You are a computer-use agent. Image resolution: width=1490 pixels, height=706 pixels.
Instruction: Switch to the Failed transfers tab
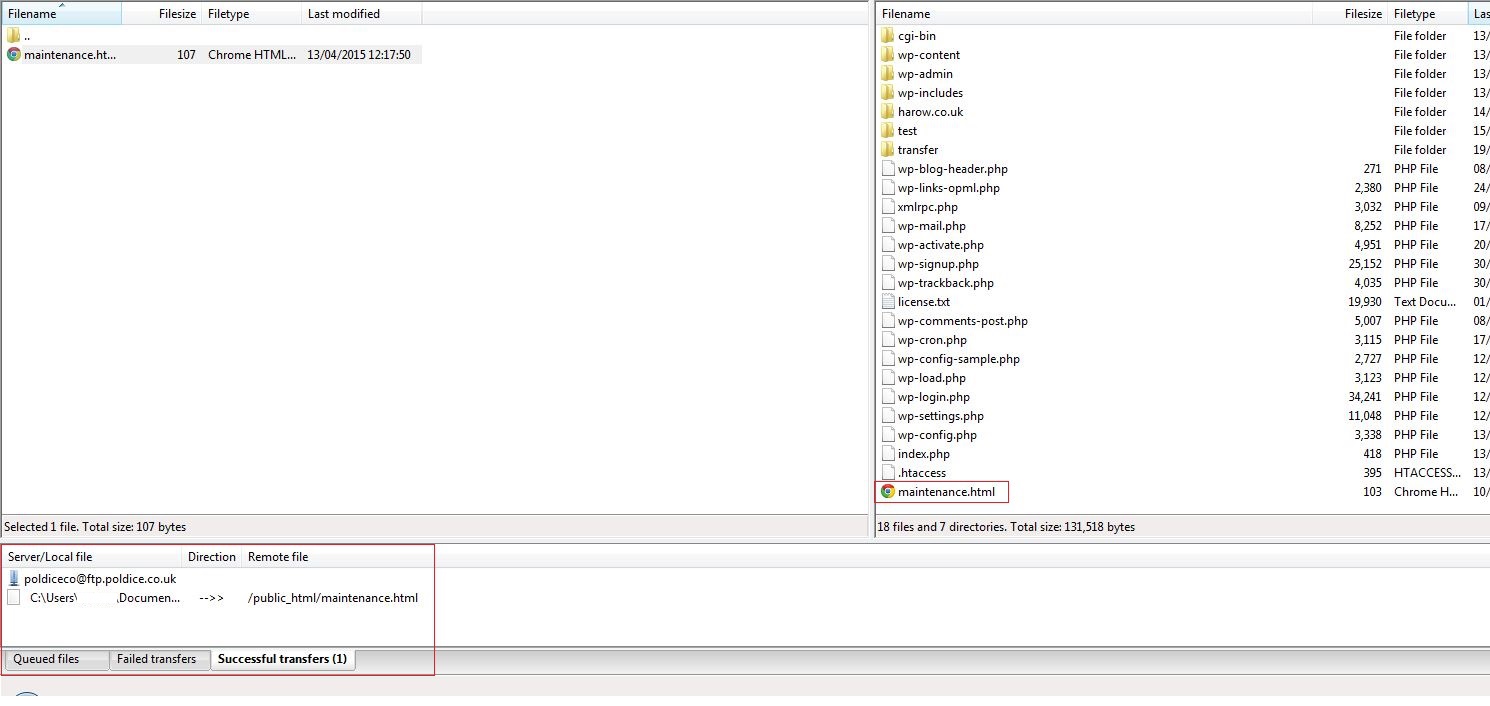pos(156,659)
